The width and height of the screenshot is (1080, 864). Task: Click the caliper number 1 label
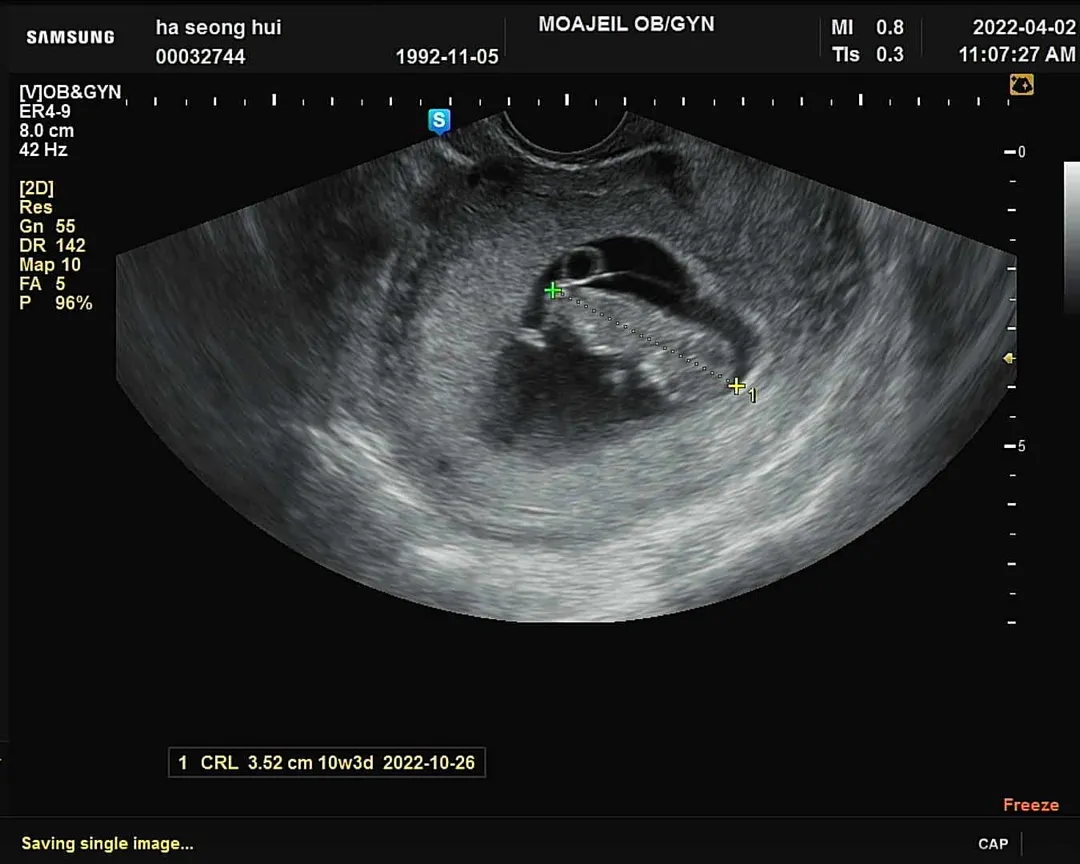pyautogui.click(x=752, y=395)
